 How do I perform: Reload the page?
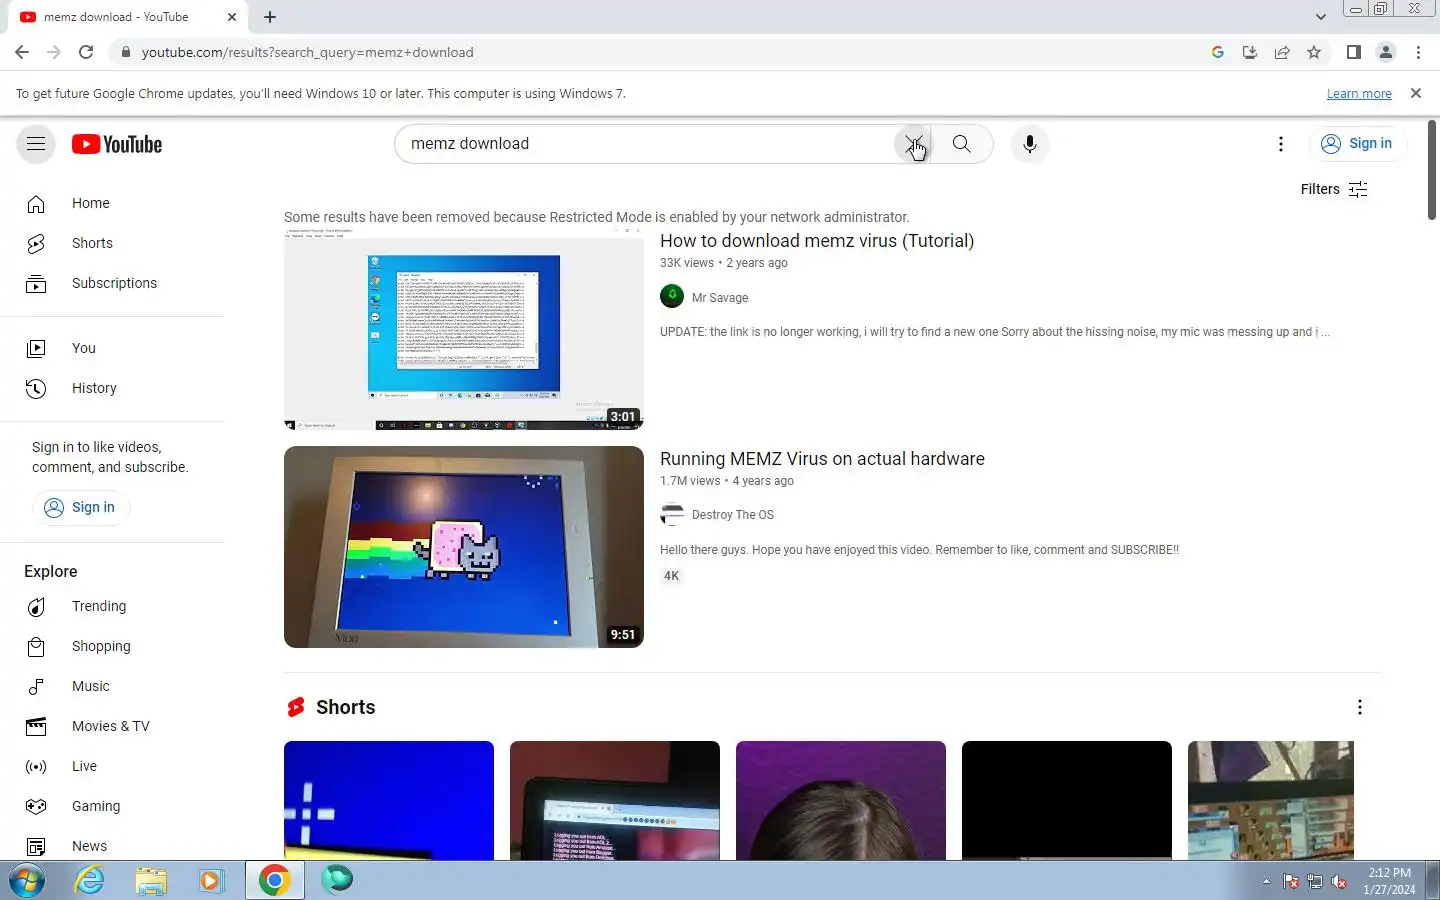(86, 52)
